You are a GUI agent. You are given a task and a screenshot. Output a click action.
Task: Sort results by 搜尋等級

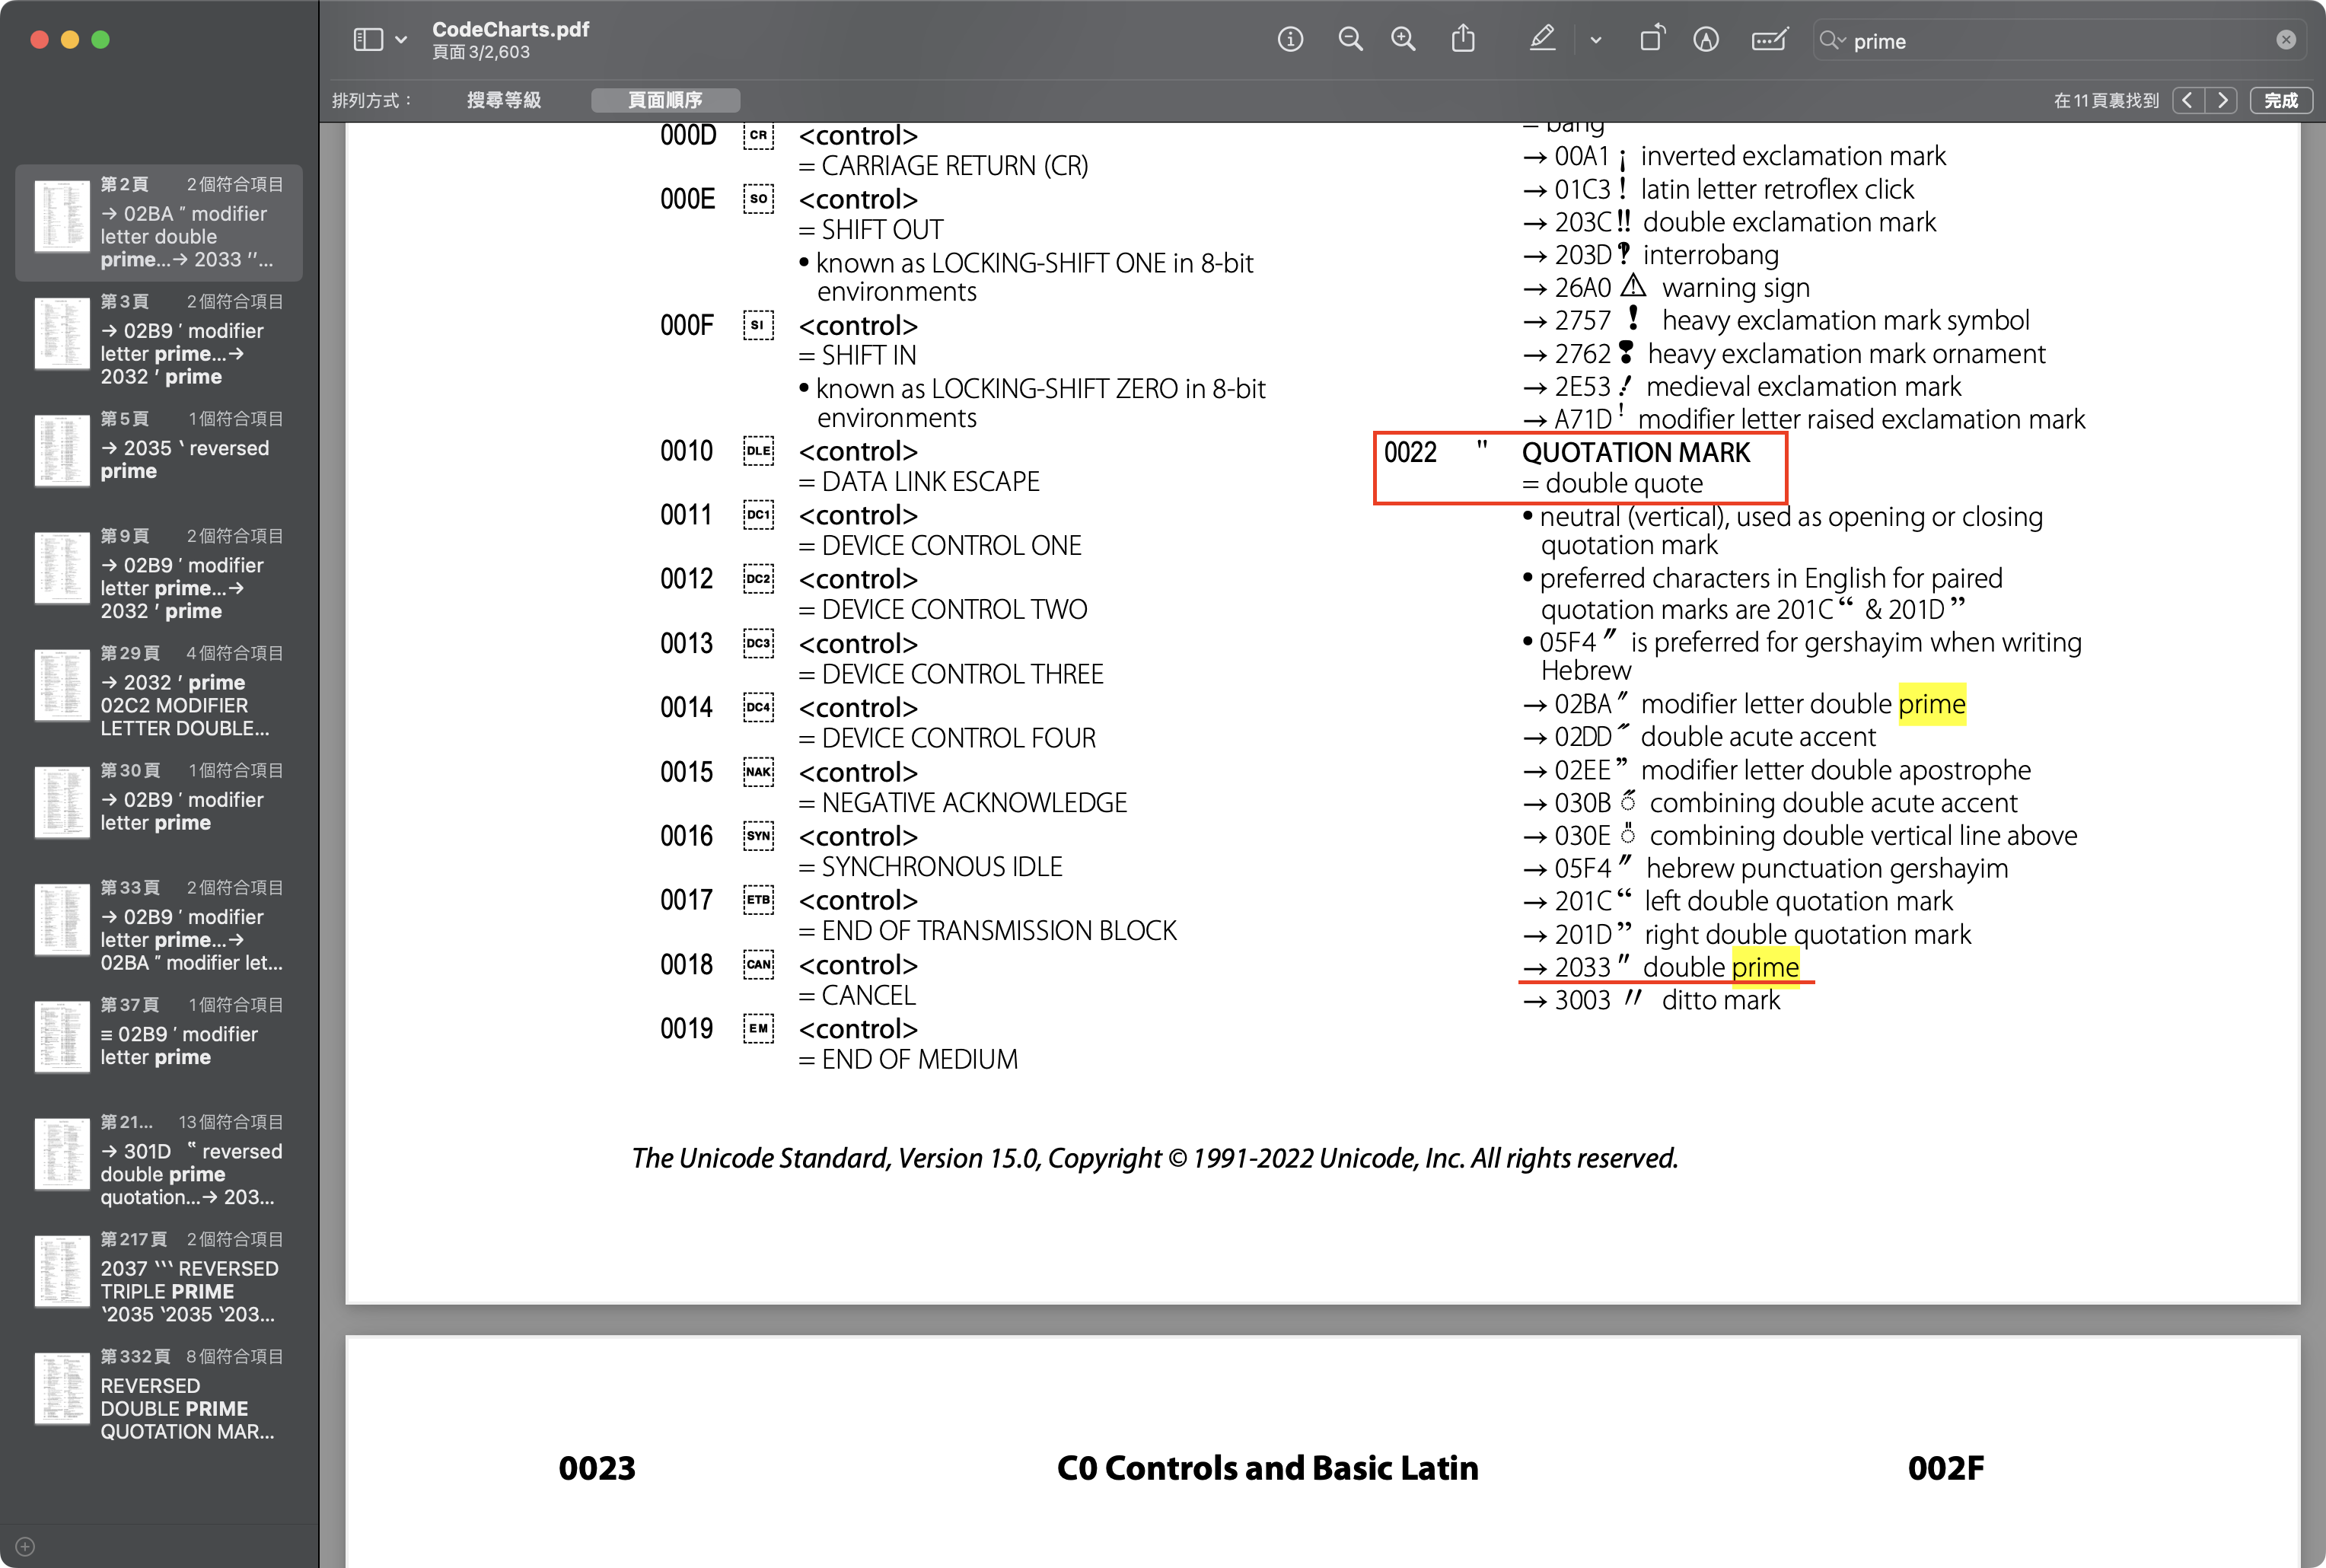click(504, 100)
